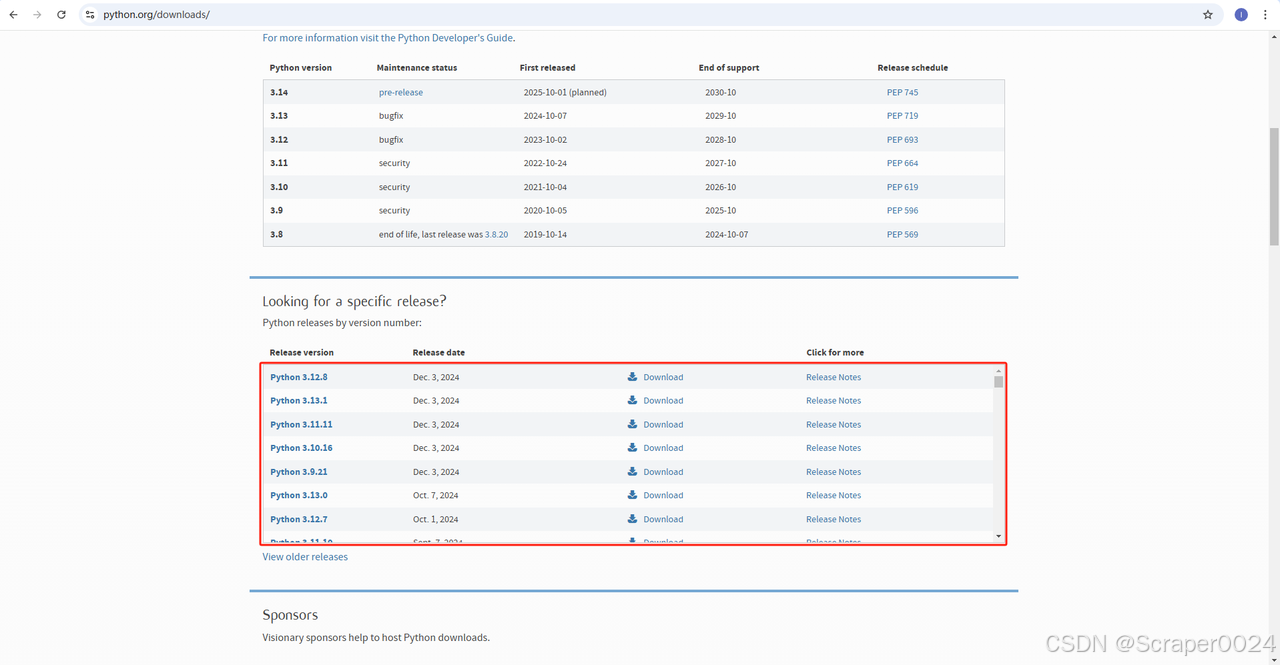The image size is (1280, 665).
Task: Click the release list scrollbar thumb
Action: click(x=998, y=382)
